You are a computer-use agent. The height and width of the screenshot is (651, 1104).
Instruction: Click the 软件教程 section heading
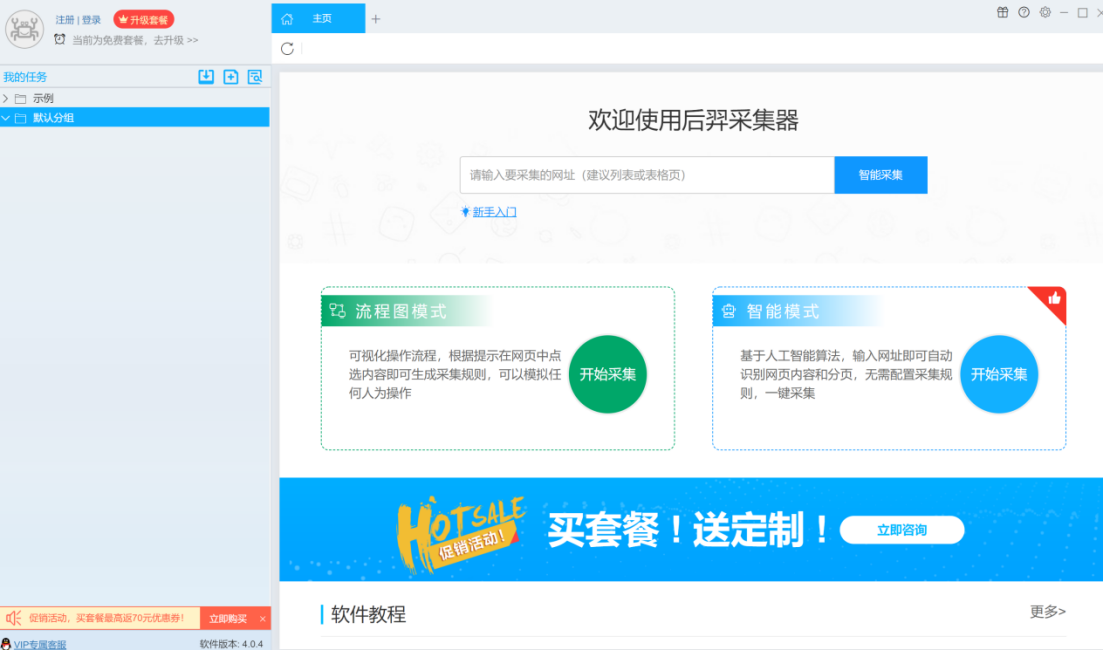pos(368,614)
